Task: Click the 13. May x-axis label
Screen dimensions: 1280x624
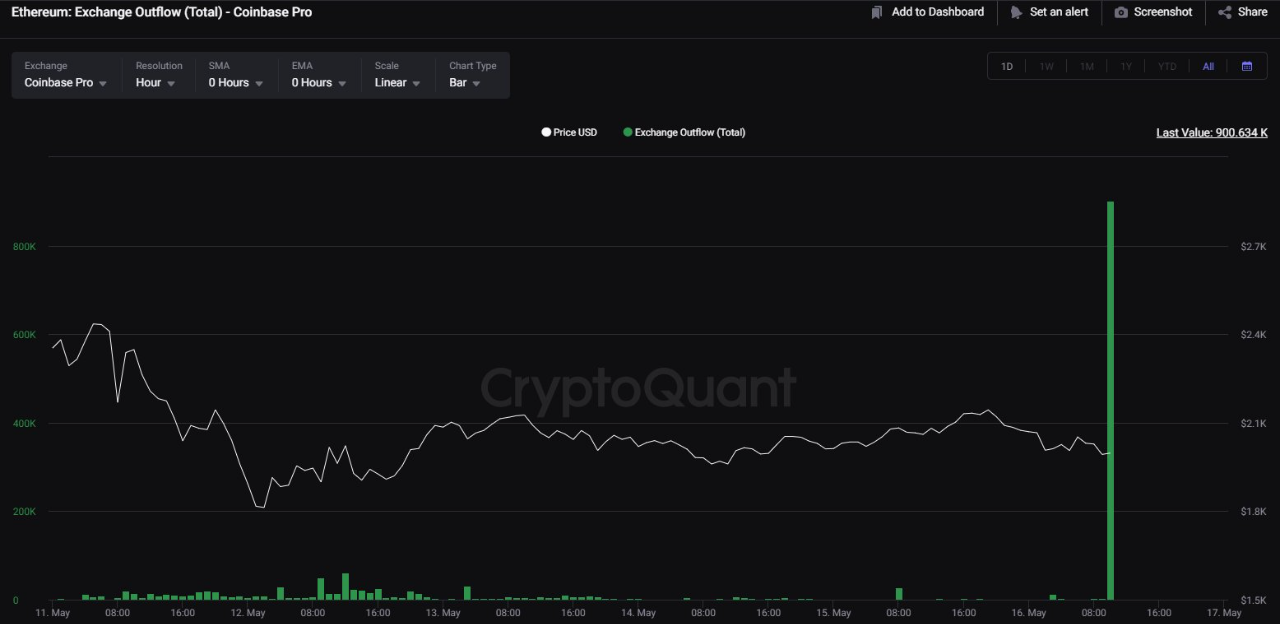Action: (x=443, y=612)
